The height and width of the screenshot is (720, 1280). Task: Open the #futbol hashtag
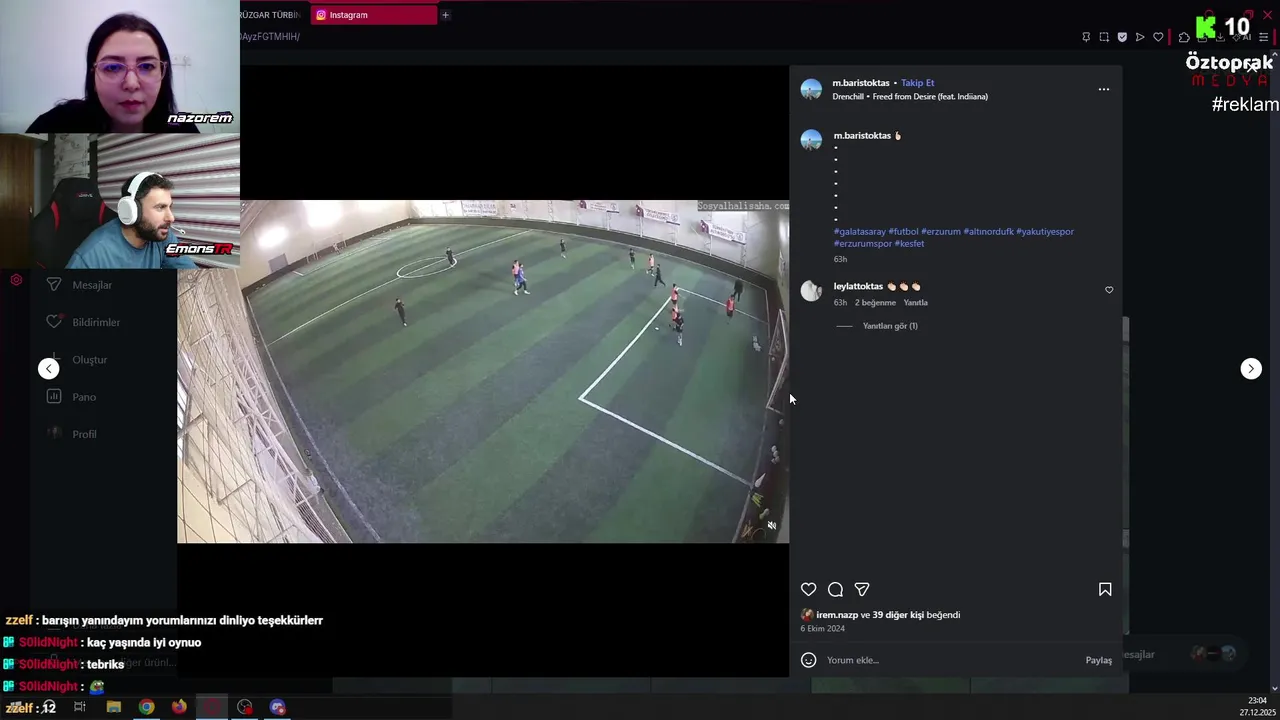point(903,232)
